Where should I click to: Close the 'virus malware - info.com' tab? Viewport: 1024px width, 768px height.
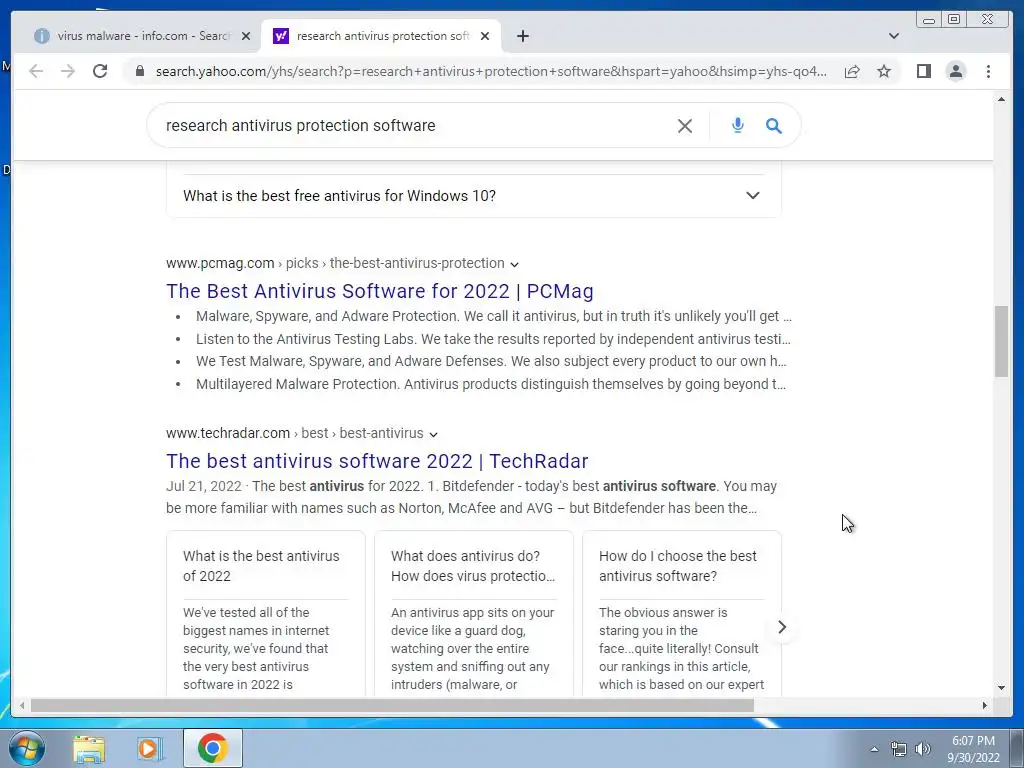[246, 36]
